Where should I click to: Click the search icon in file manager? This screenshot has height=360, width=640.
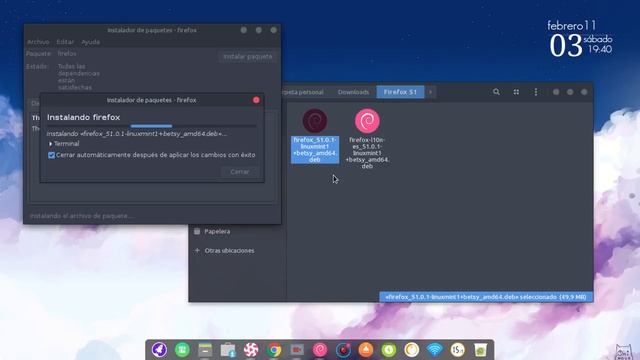[496, 92]
